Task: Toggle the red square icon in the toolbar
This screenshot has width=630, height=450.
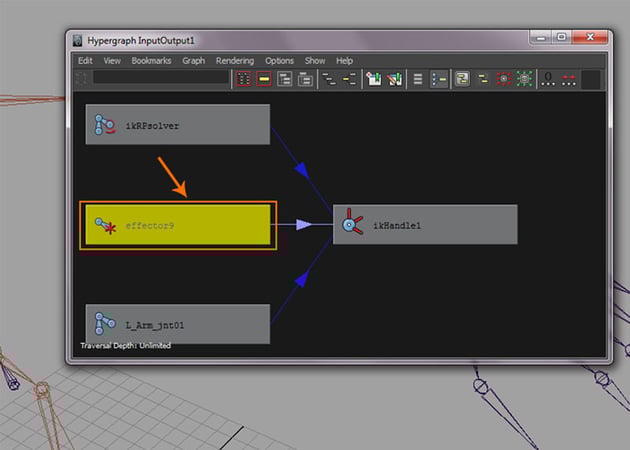Action: [504, 78]
